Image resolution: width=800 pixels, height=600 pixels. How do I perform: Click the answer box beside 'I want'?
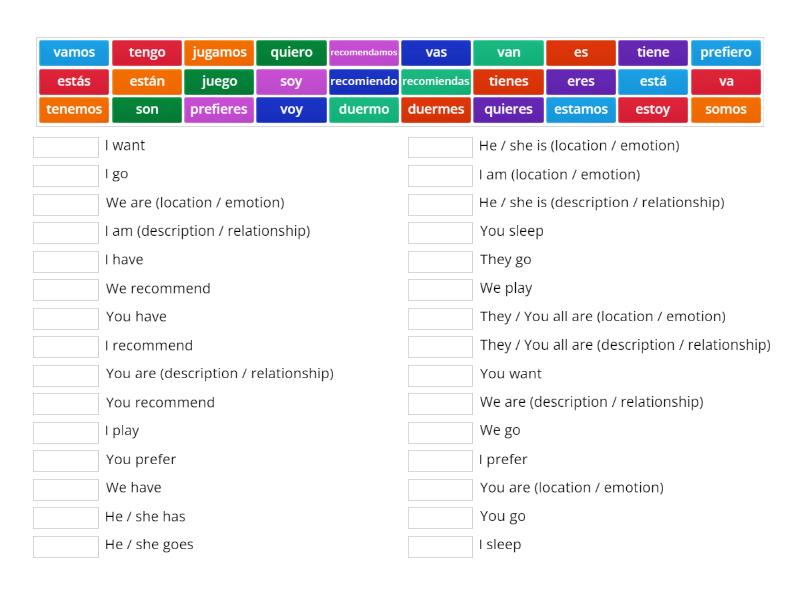click(x=66, y=147)
